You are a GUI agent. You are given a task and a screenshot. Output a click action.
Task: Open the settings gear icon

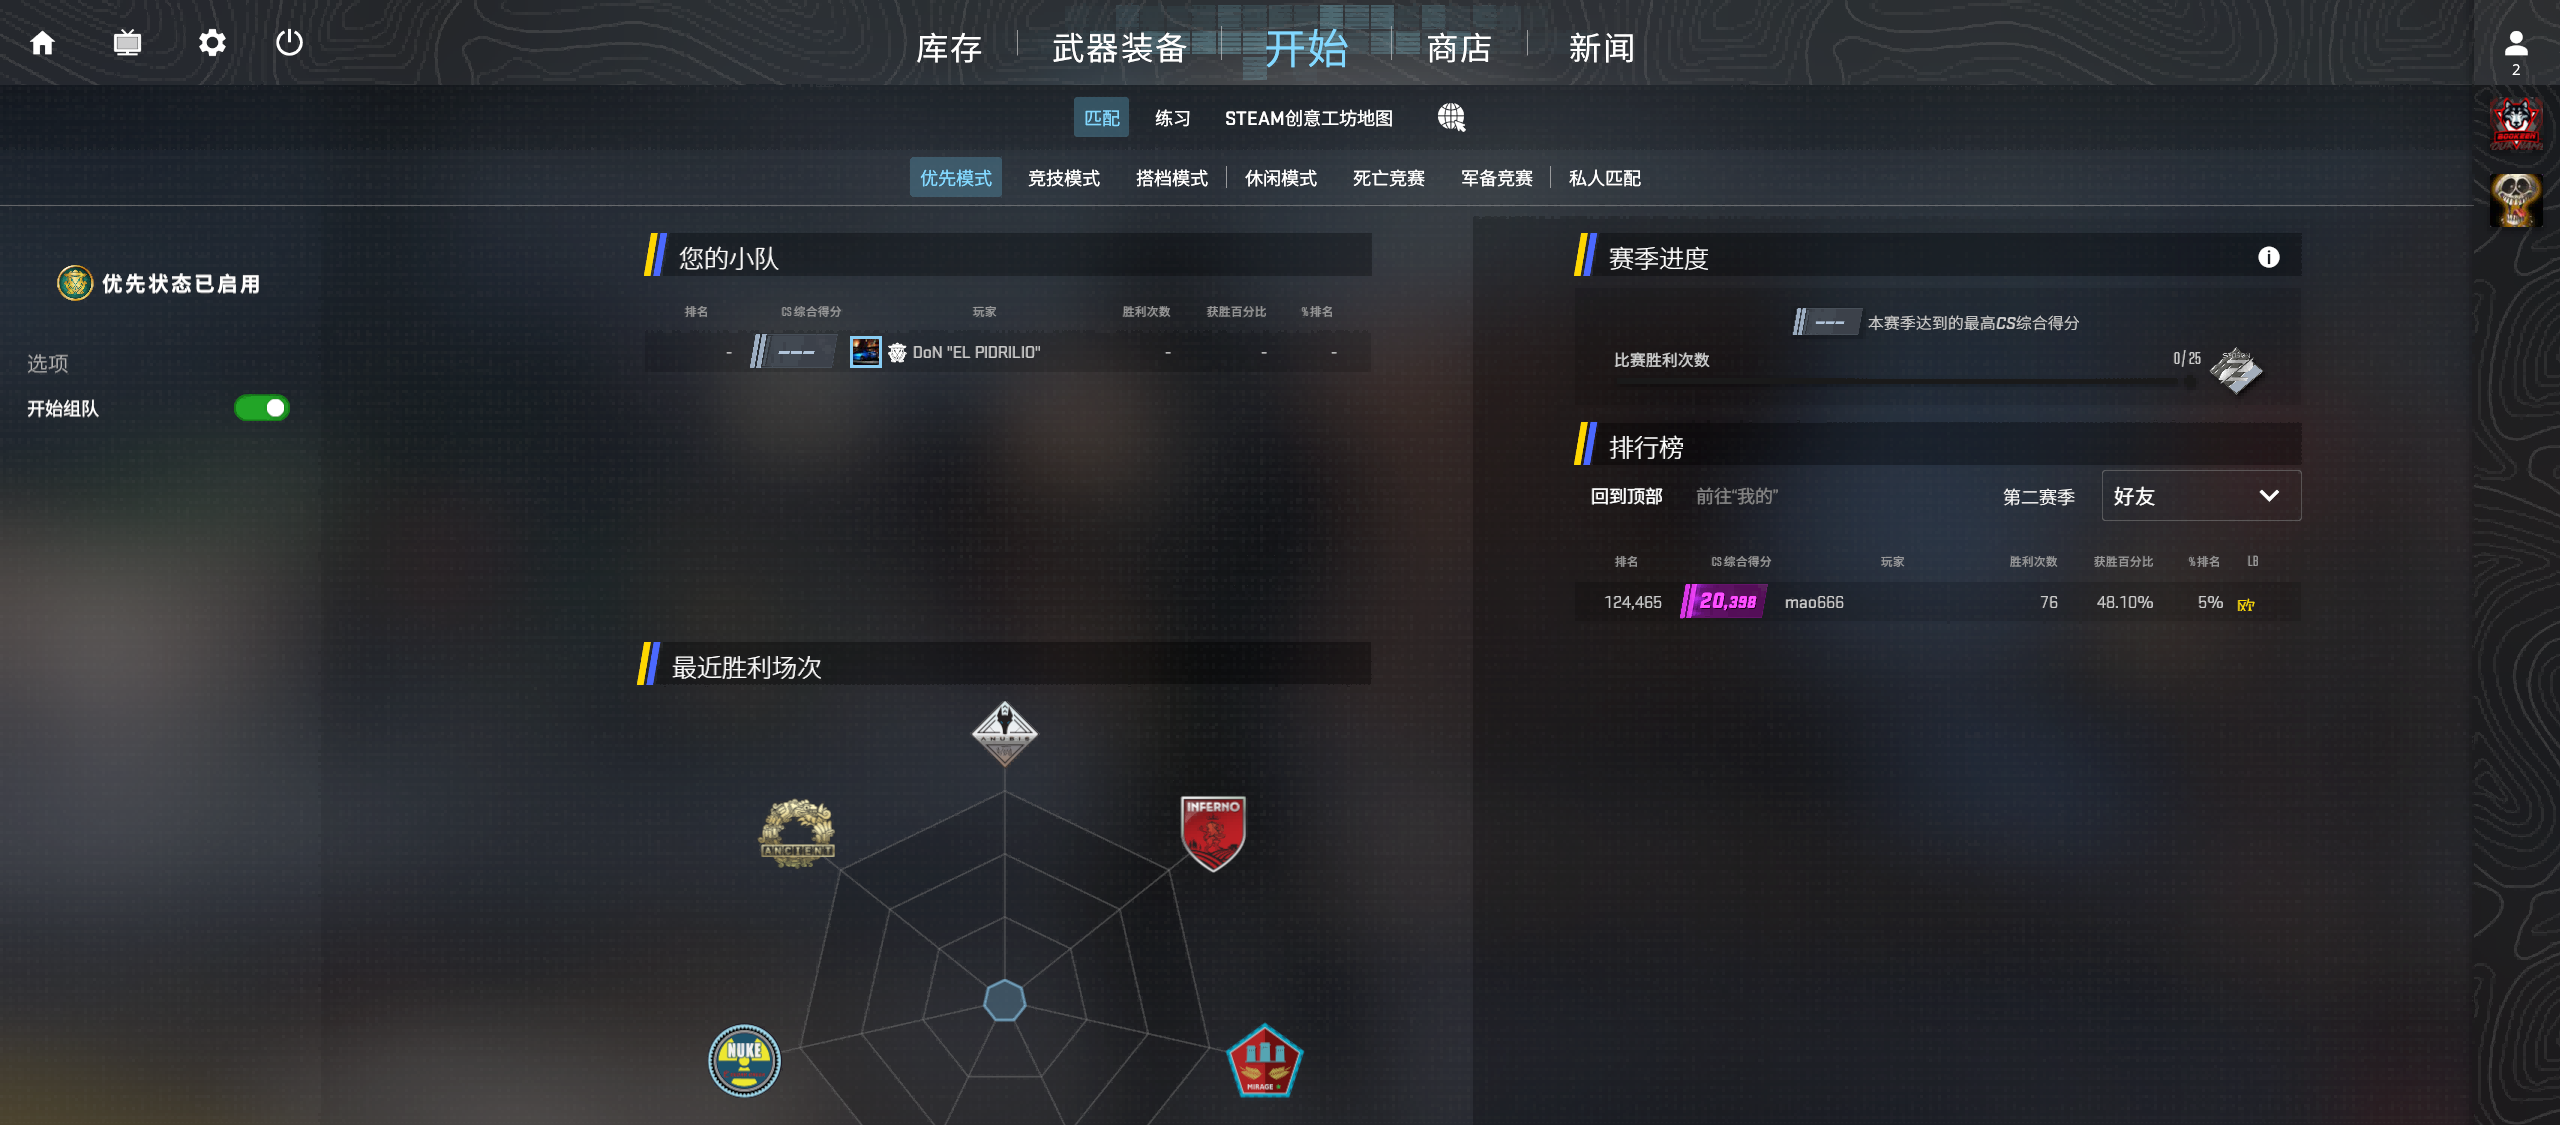[x=212, y=43]
